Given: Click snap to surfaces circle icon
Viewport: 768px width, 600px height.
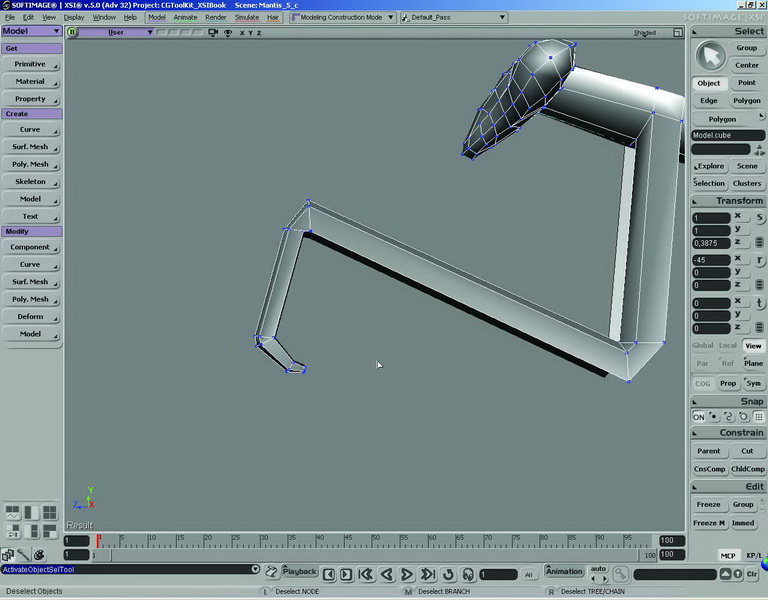Looking at the screenshot, I should (744, 417).
